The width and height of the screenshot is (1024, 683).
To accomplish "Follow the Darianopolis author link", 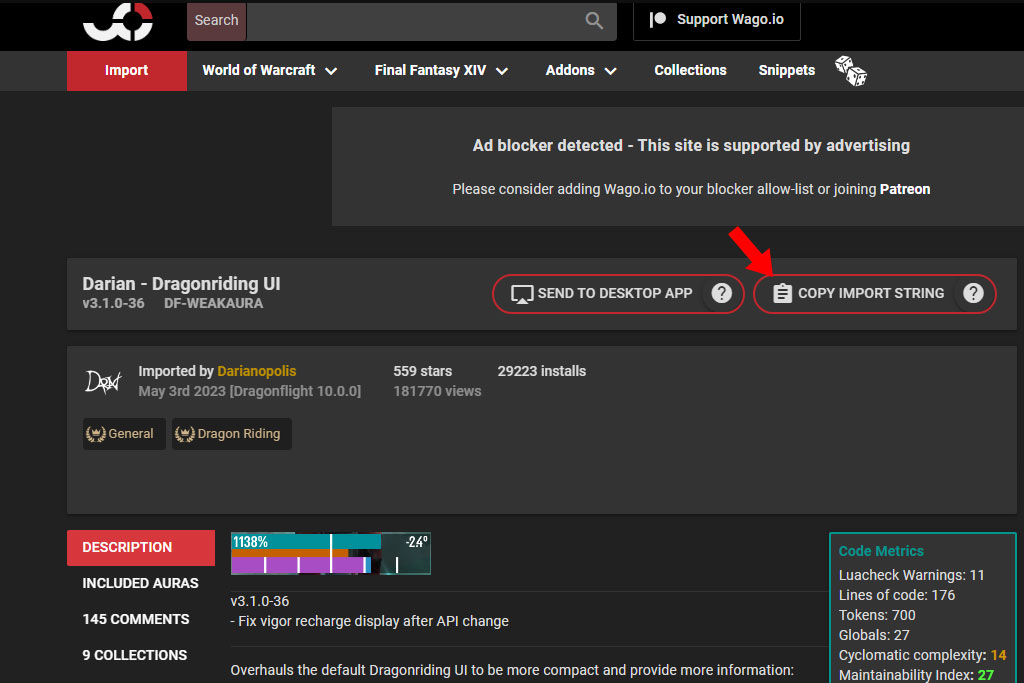I will [x=257, y=371].
